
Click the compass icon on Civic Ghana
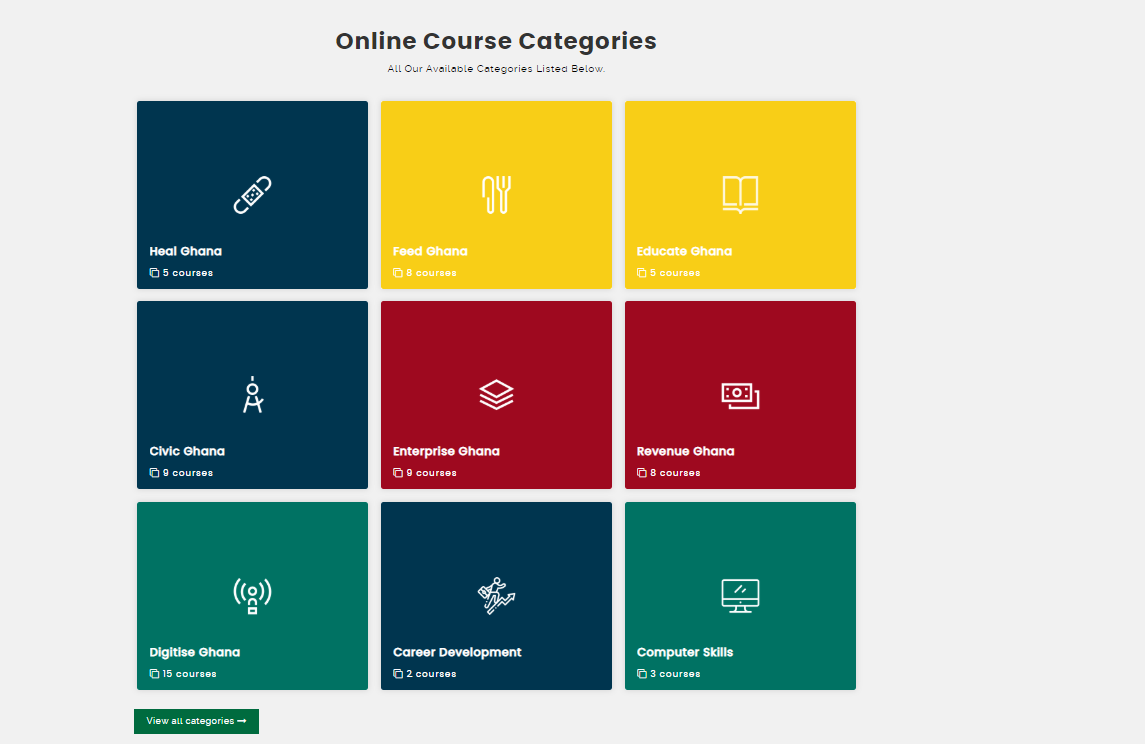click(x=252, y=395)
